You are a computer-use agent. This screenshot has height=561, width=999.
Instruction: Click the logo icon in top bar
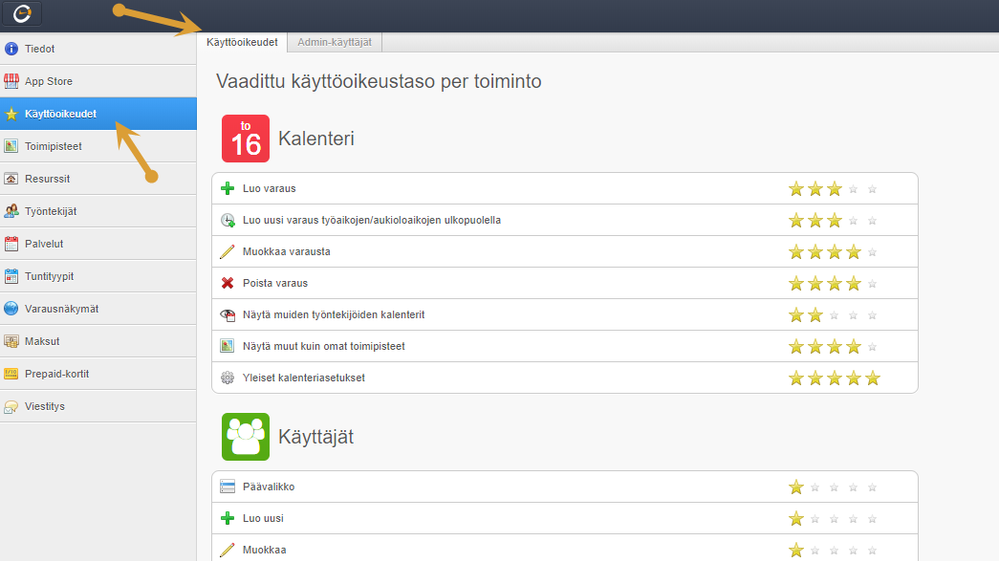point(28,14)
